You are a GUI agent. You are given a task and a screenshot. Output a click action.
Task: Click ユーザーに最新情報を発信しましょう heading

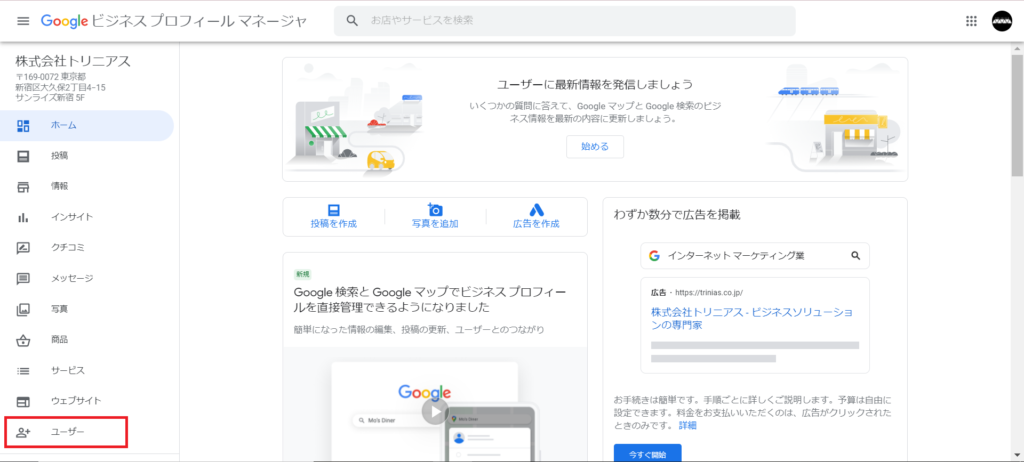pyautogui.click(x=595, y=84)
